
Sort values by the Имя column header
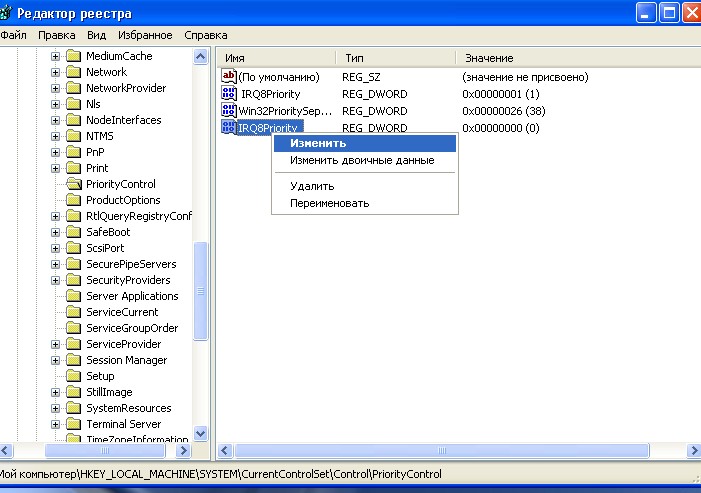point(276,58)
